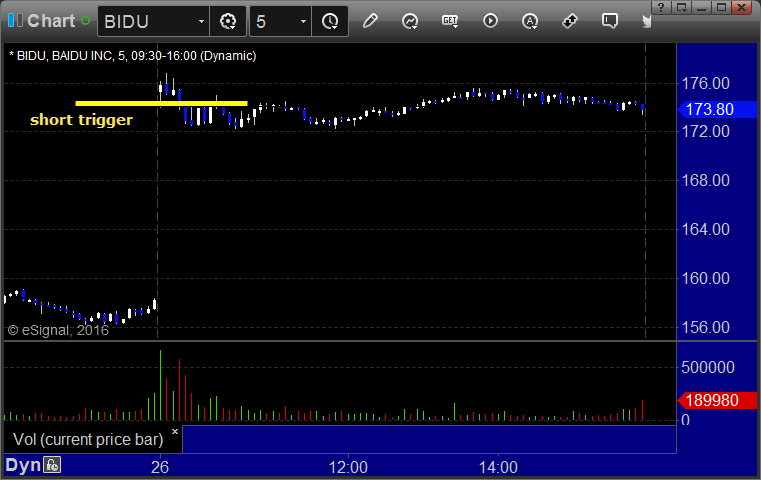
Task: Click the green symbol link circle
Action: [85, 21]
